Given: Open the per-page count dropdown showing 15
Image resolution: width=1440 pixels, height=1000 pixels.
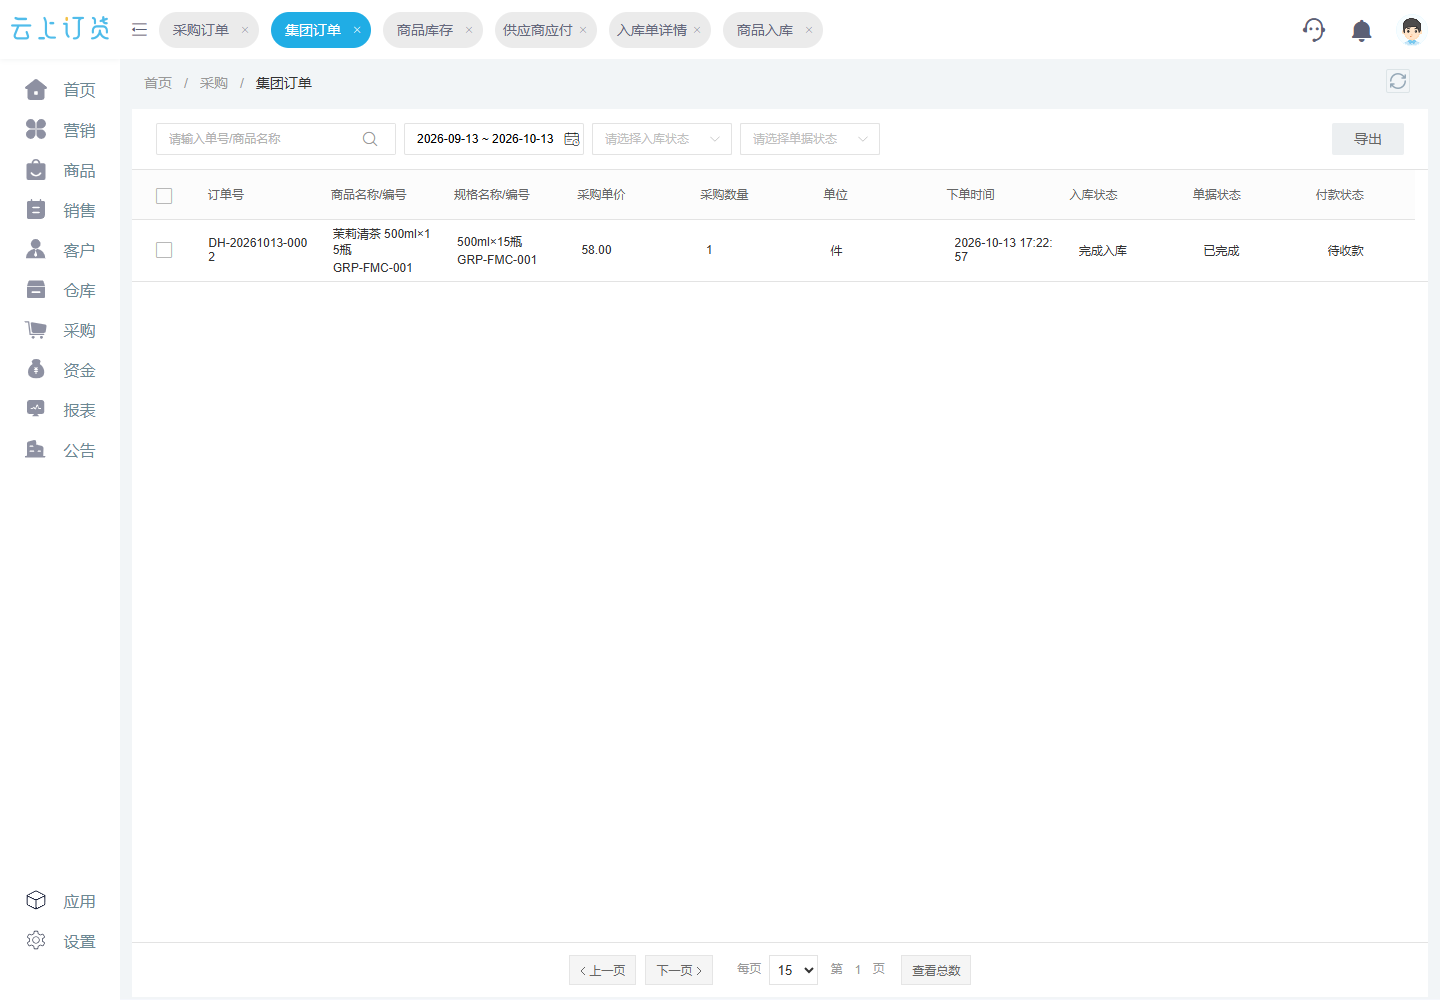Looking at the screenshot, I should pyautogui.click(x=793, y=970).
